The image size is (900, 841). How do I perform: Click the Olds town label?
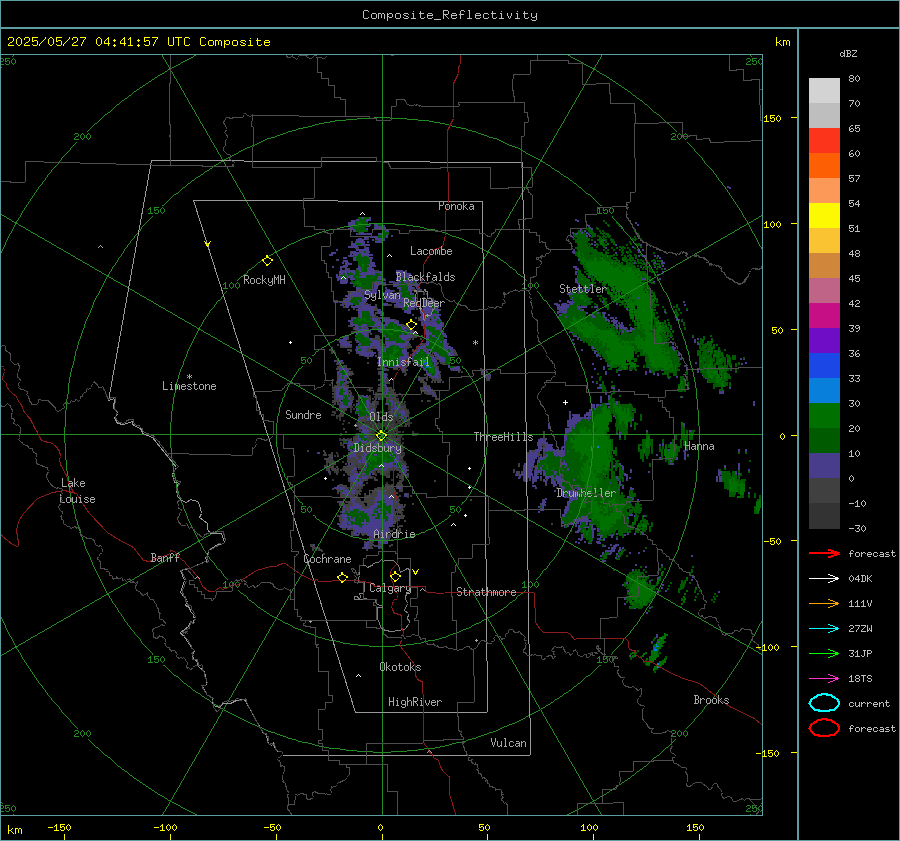coord(381,416)
